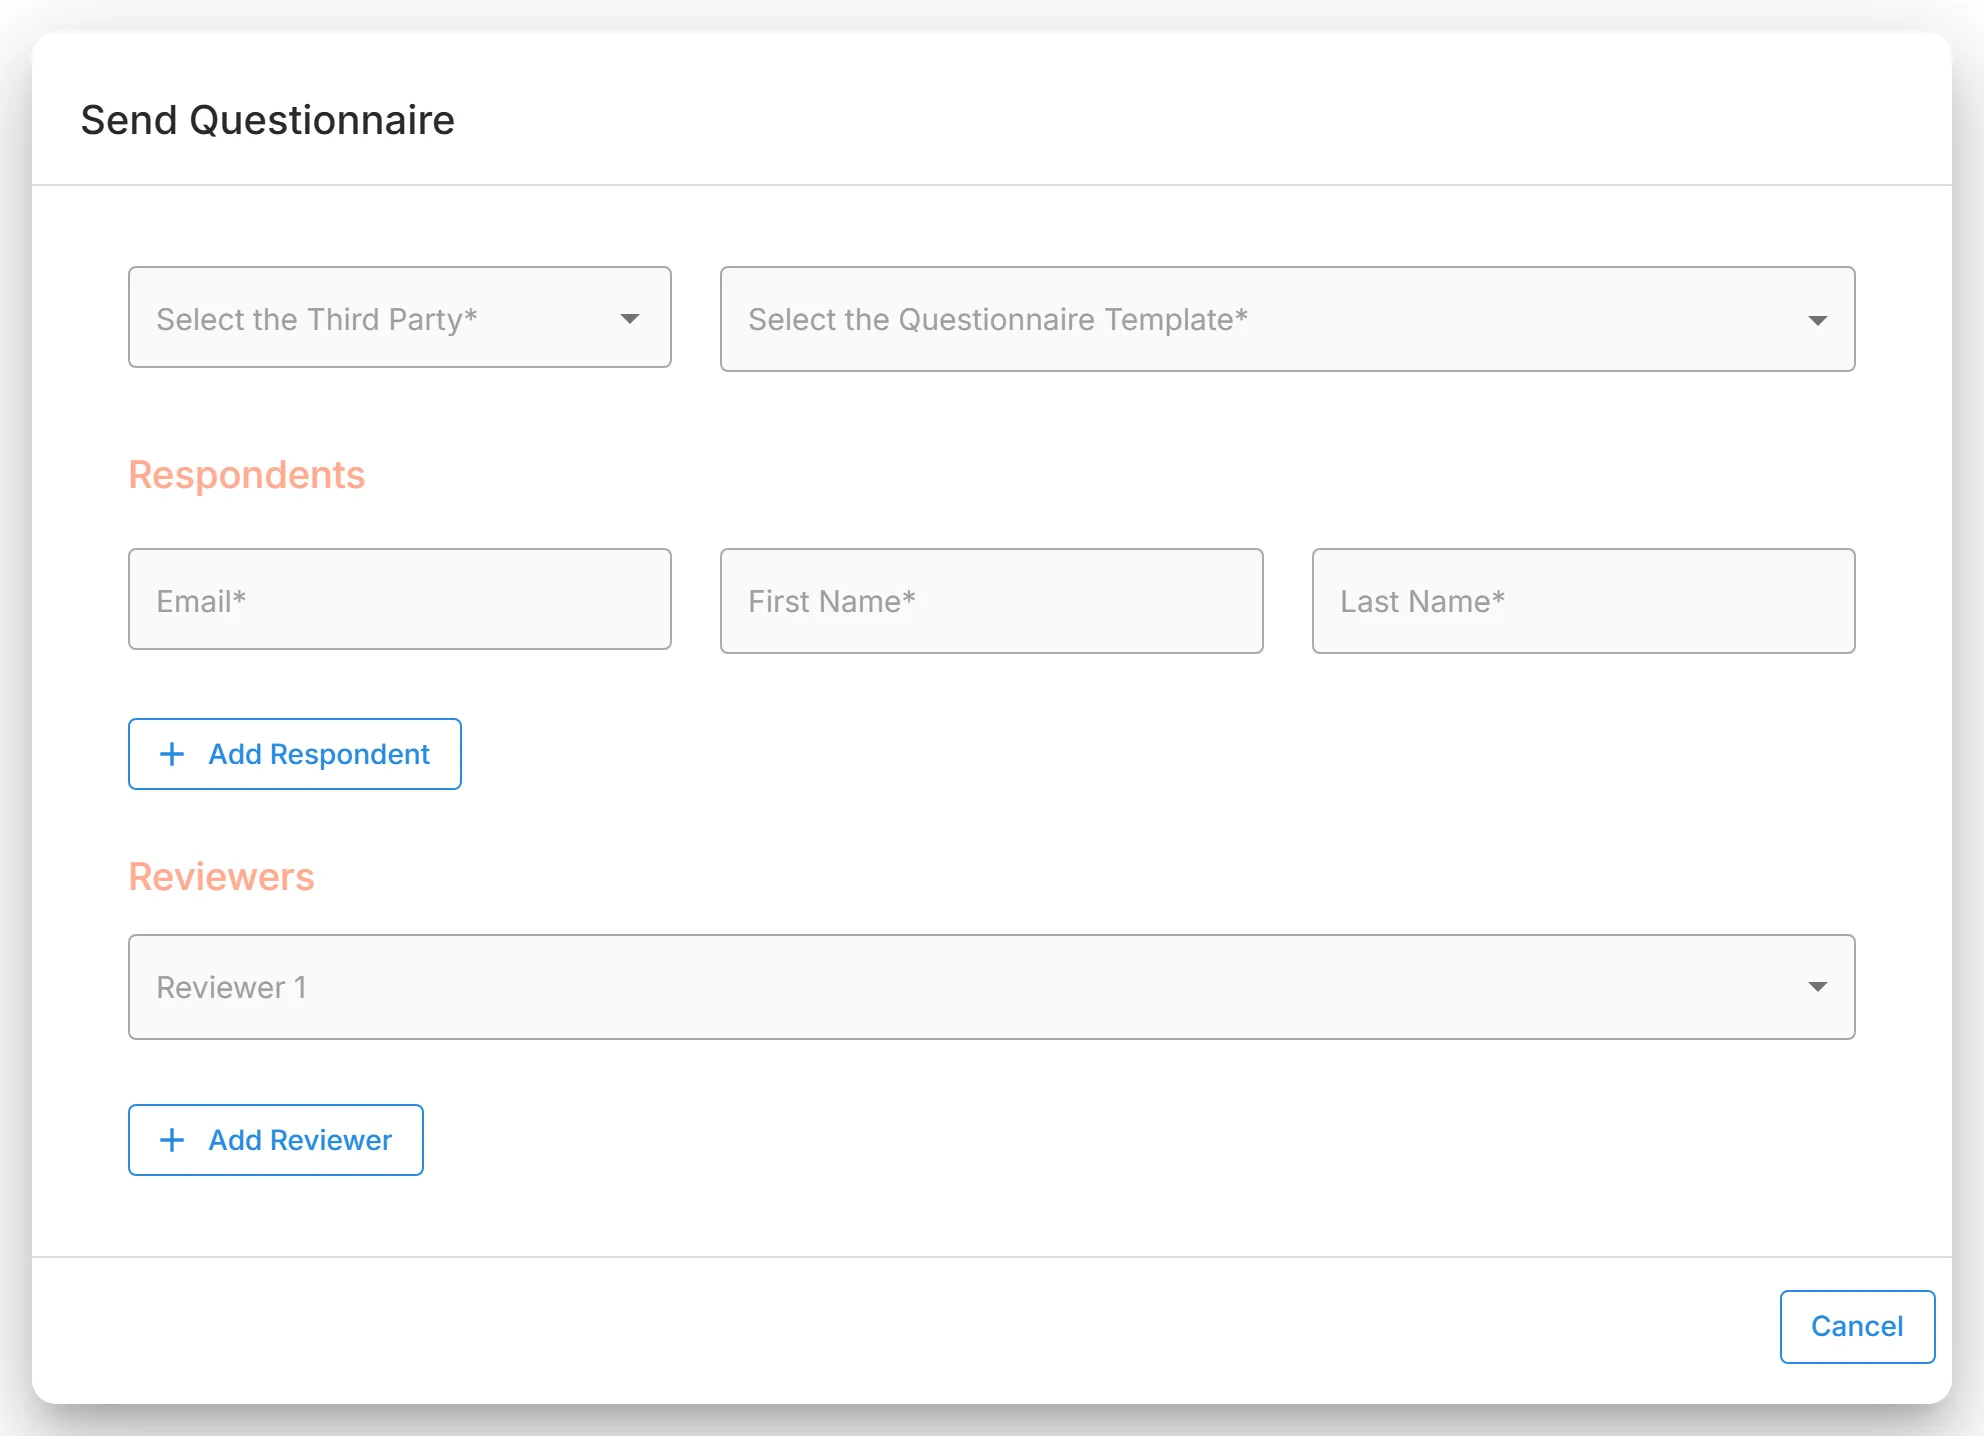Click the Send Questionnaire title

click(x=268, y=120)
